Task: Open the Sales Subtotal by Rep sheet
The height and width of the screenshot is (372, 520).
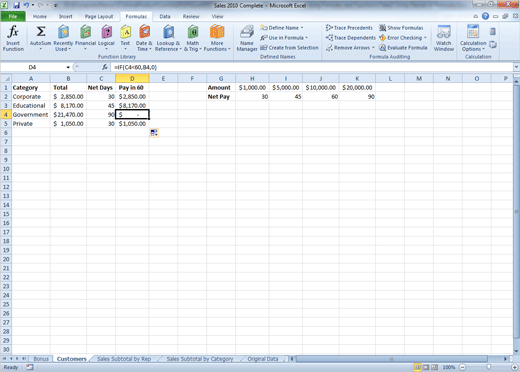Action: tap(124, 359)
